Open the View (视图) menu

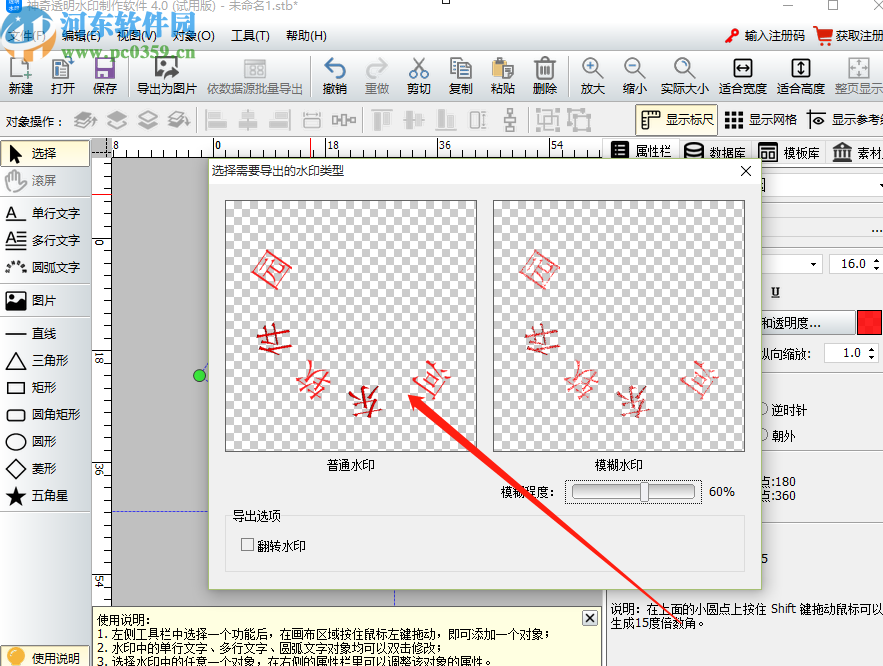click(137, 35)
